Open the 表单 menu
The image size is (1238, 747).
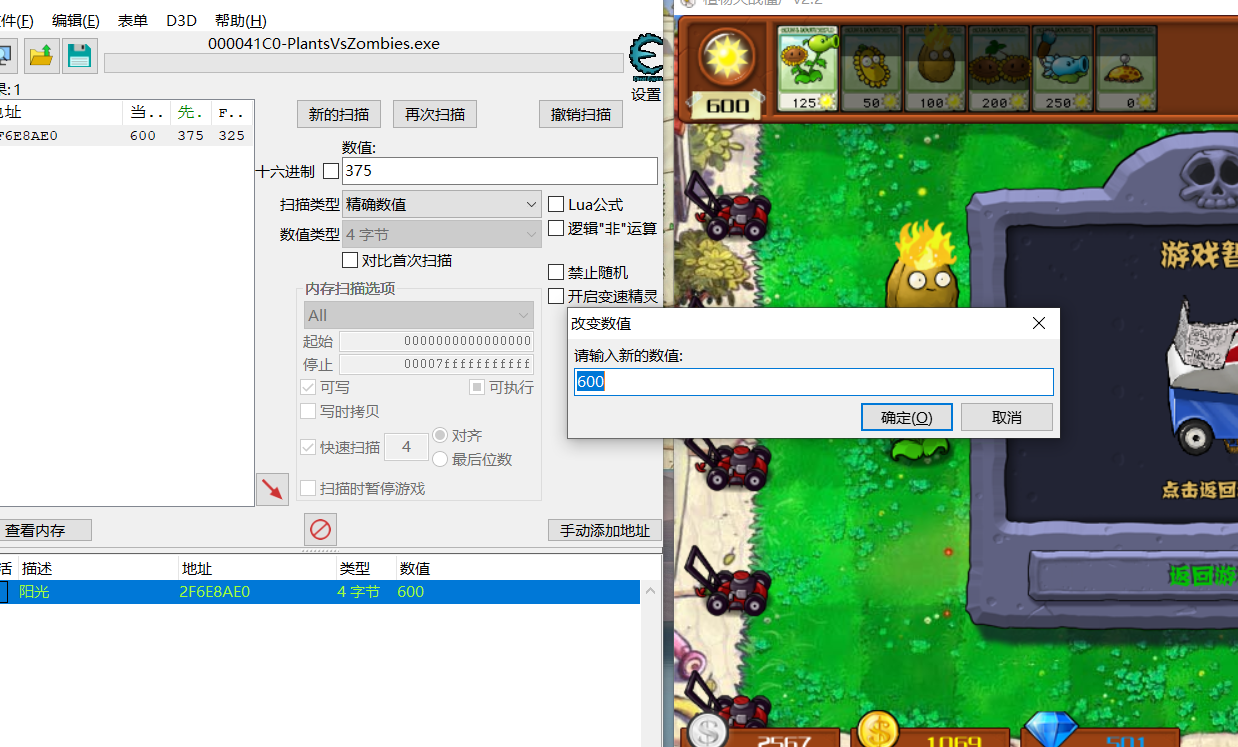point(132,20)
